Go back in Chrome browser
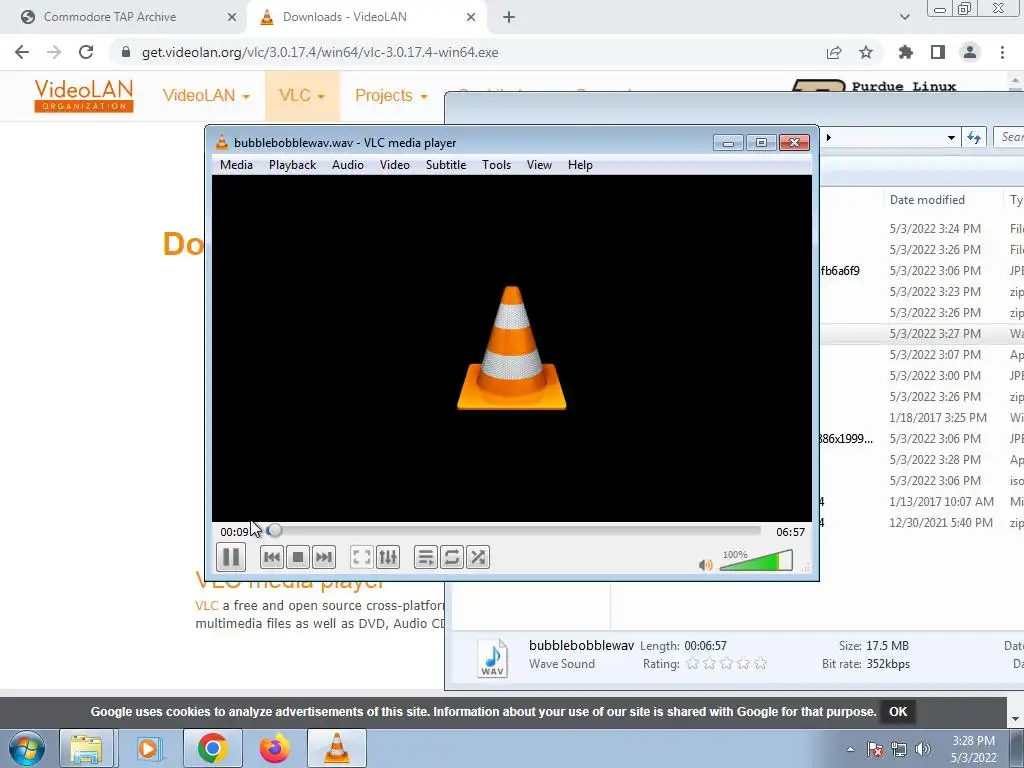1024x768 pixels. pos(22,52)
